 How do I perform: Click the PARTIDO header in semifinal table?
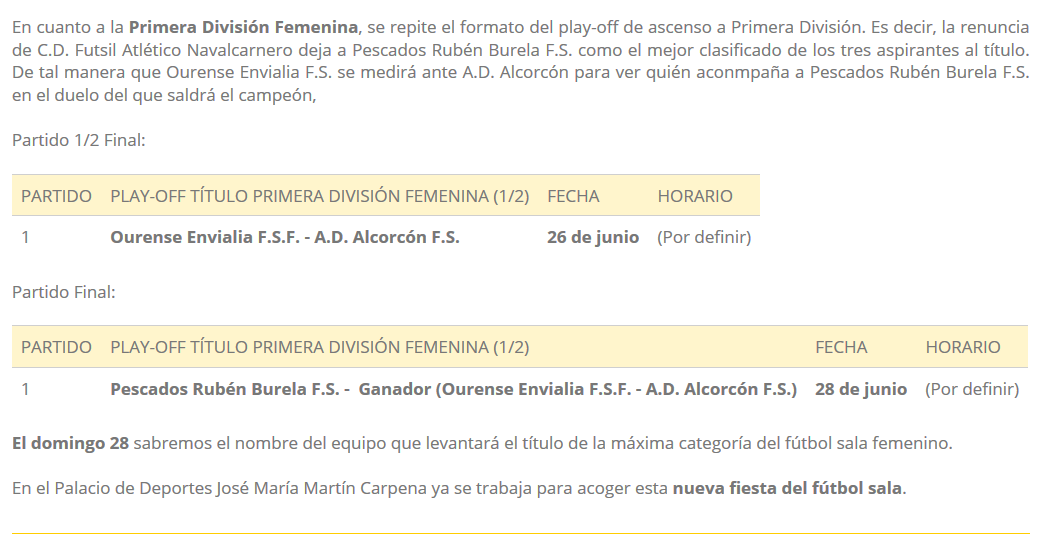[x=56, y=196]
